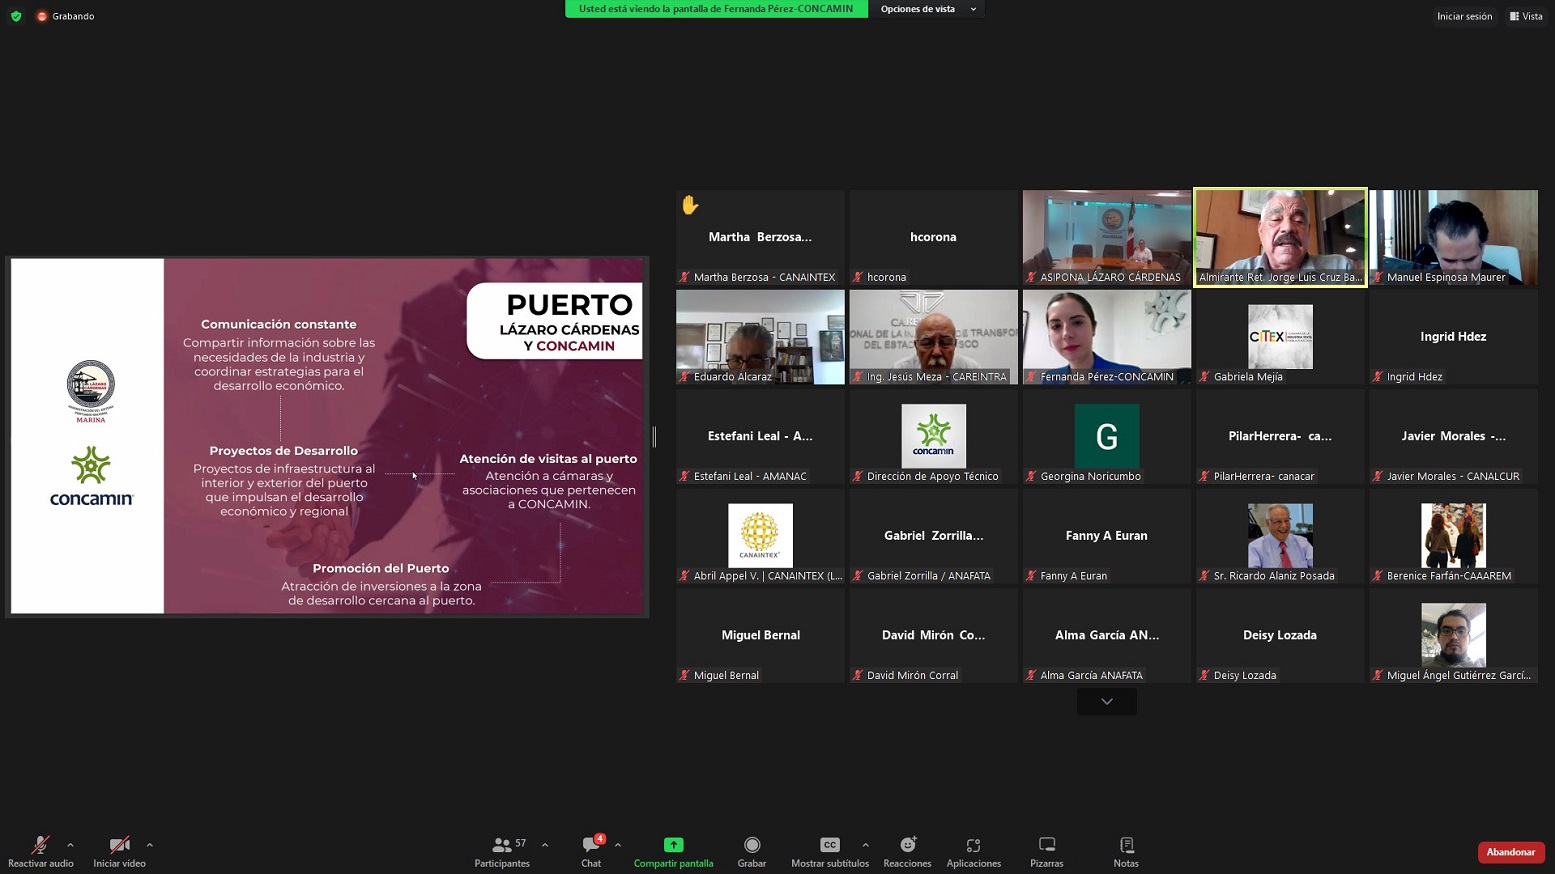Open the Vista menu
Screen dimensions: 1555x874
pos(1525,16)
